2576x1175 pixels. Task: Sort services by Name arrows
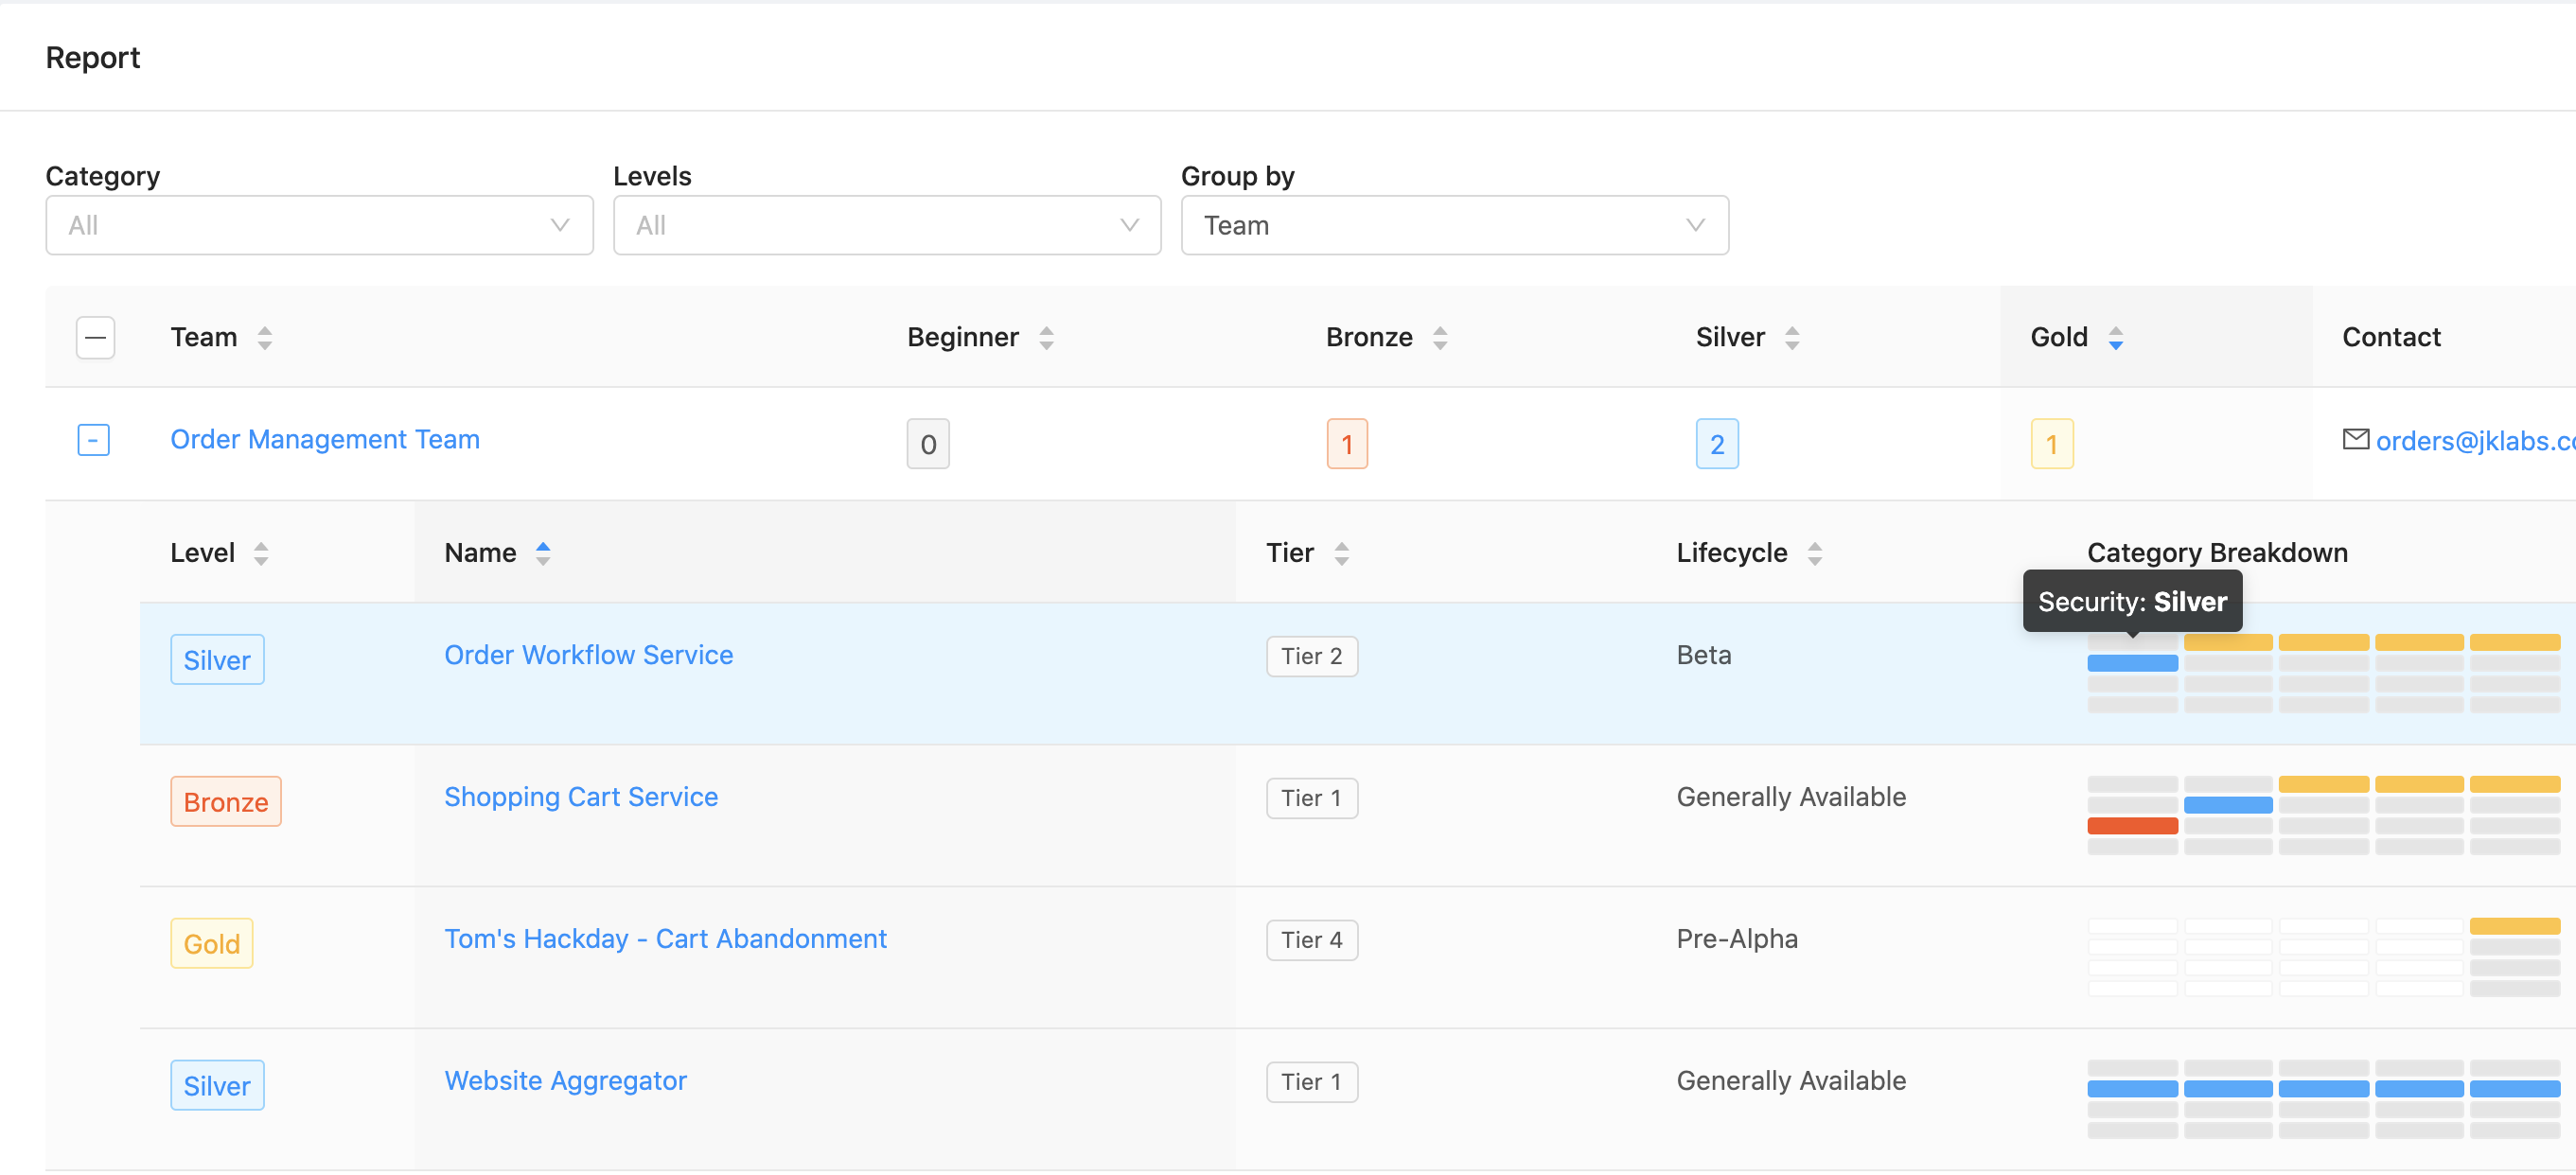coord(543,554)
